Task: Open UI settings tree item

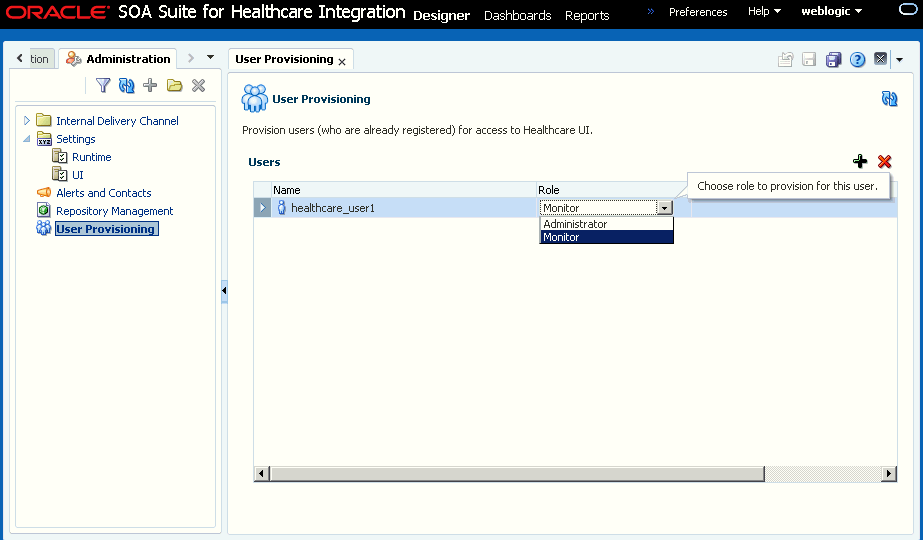Action: (78, 175)
